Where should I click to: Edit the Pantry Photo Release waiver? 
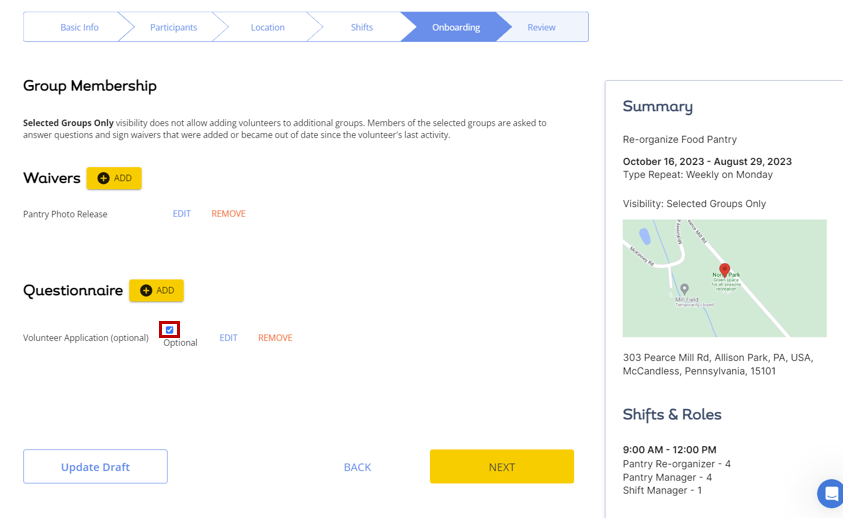(x=182, y=214)
